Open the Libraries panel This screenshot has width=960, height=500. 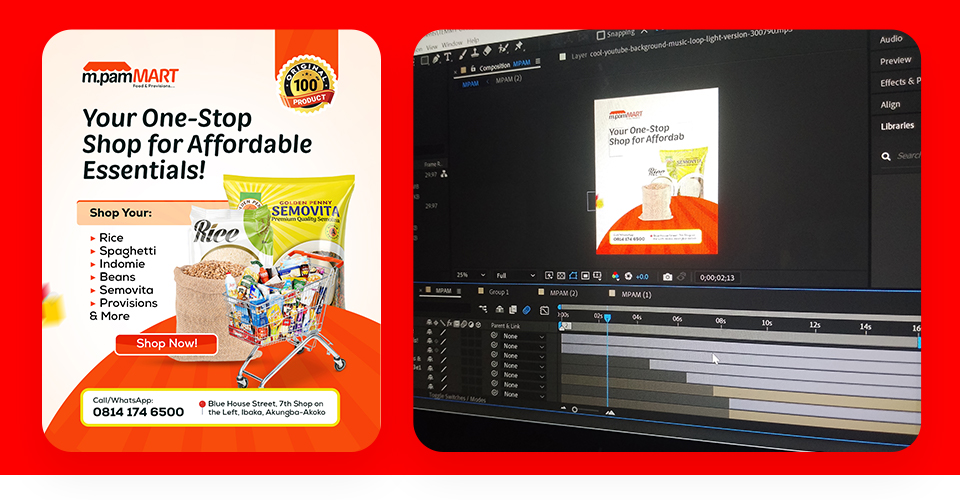point(897,126)
